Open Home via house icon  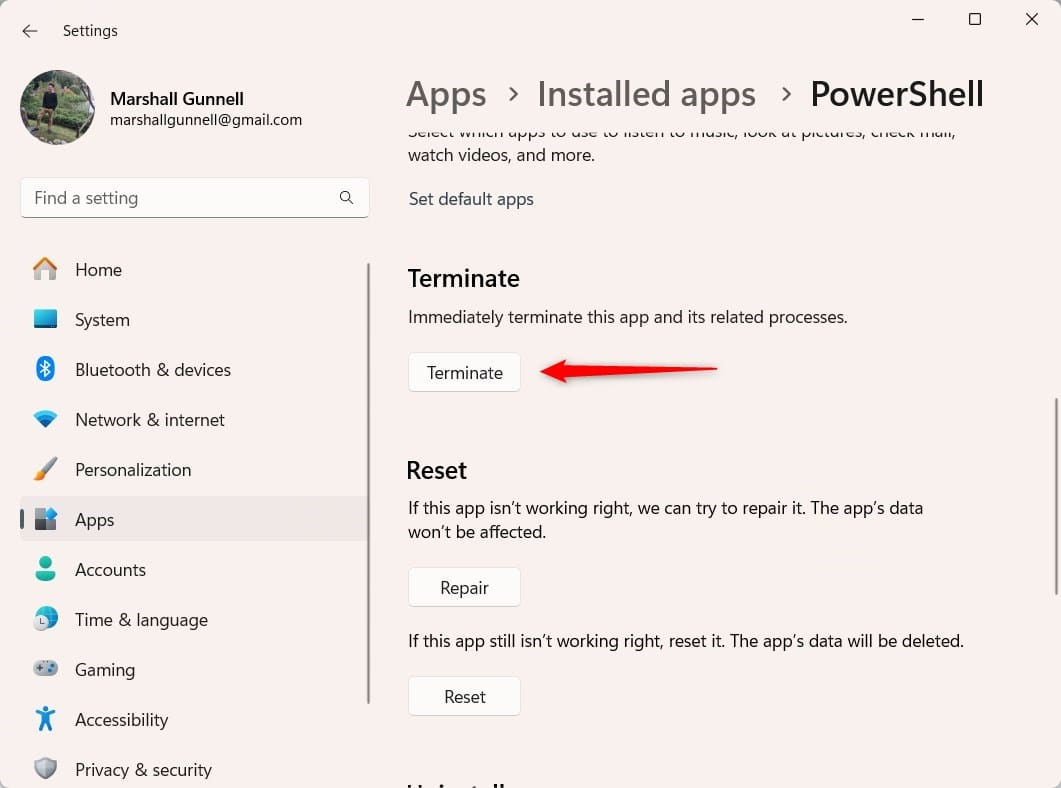45,269
